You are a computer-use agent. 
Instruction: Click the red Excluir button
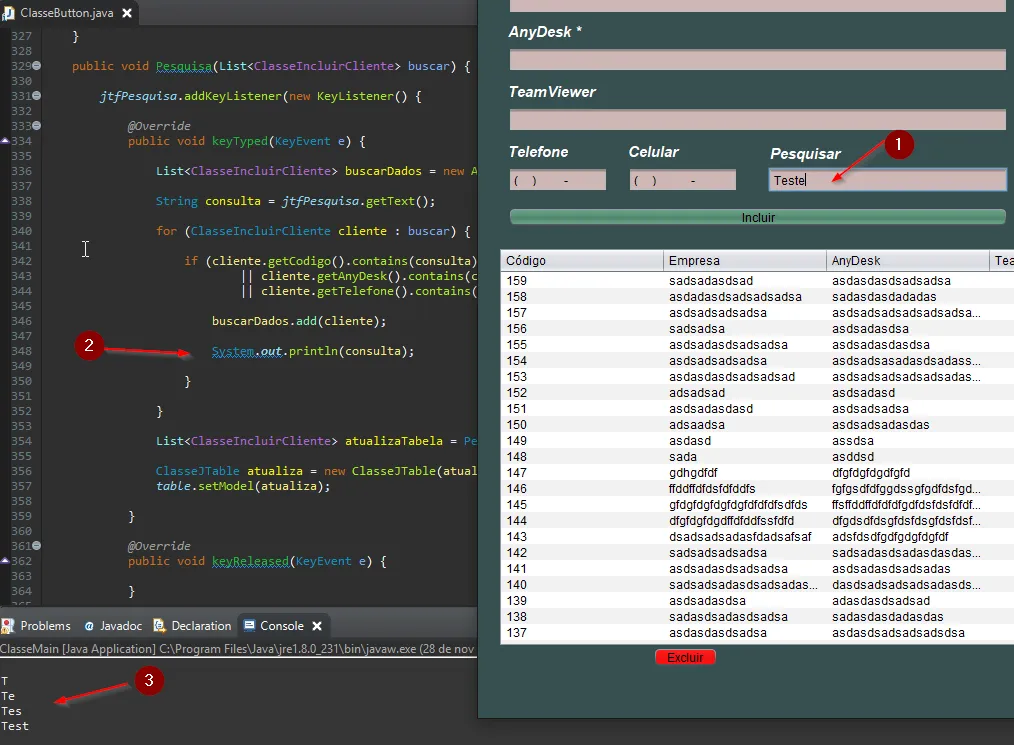click(x=685, y=657)
